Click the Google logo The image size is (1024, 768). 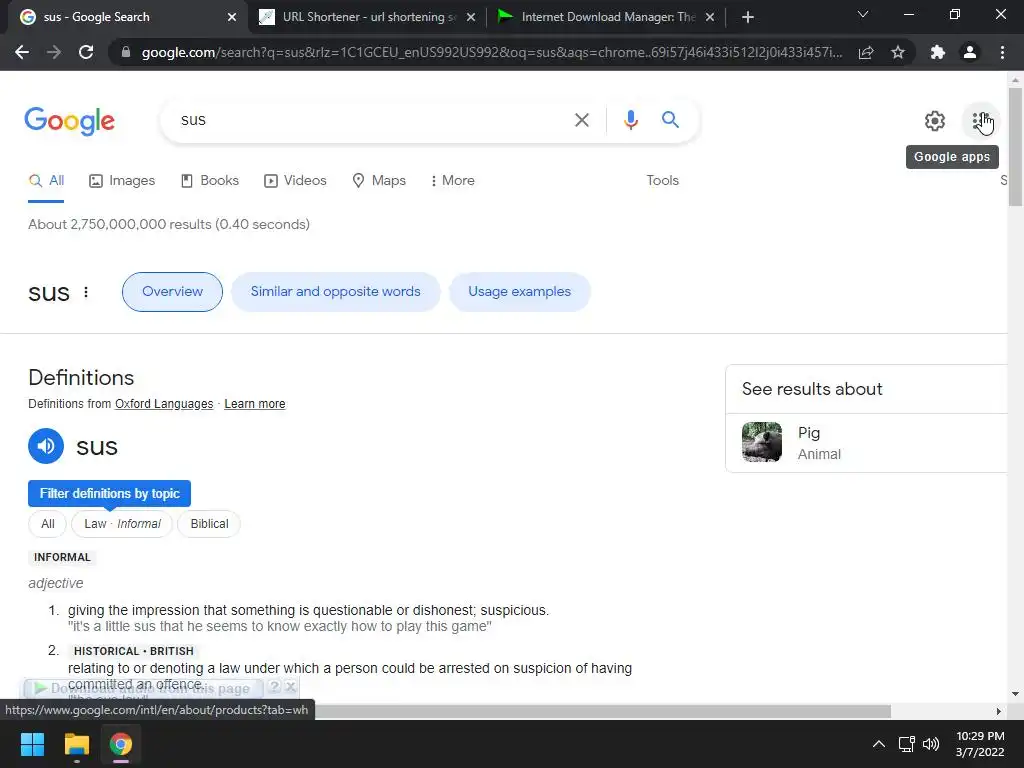[x=69, y=121]
